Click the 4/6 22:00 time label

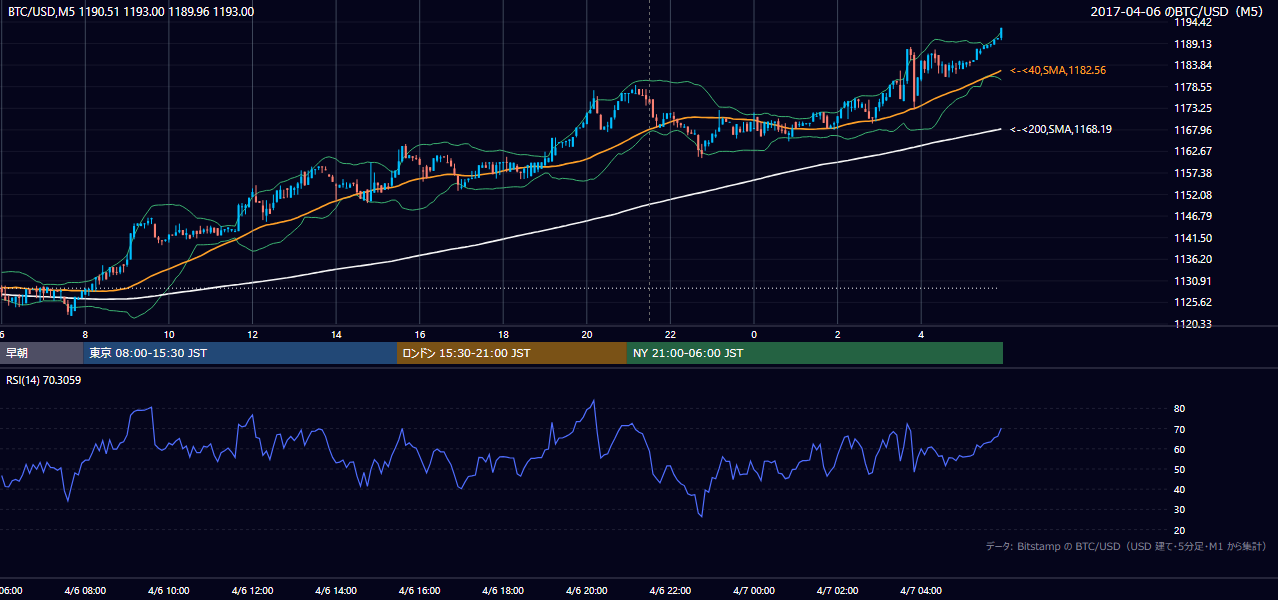point(671,591)
